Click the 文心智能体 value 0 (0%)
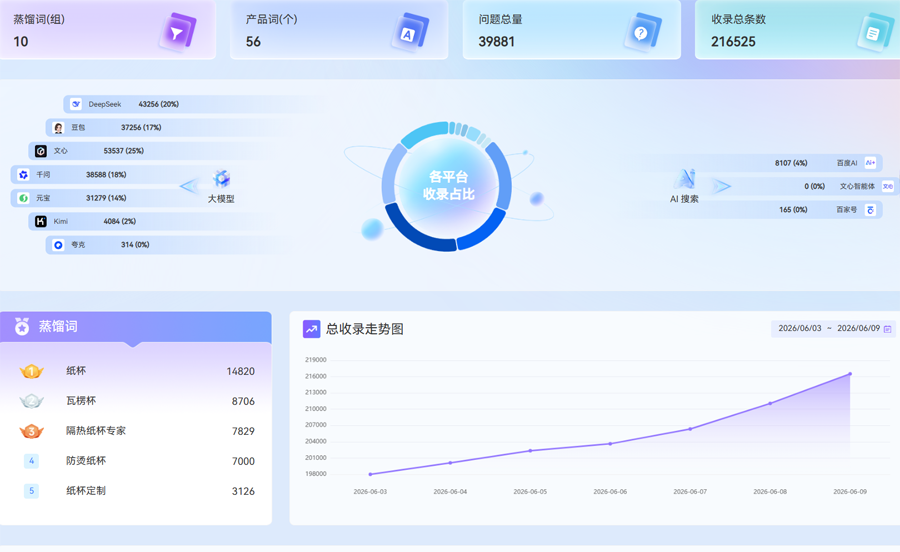Image resolution: width=900 pixels, height=552 pixels. pyautogui.click(x=814, y=186)
